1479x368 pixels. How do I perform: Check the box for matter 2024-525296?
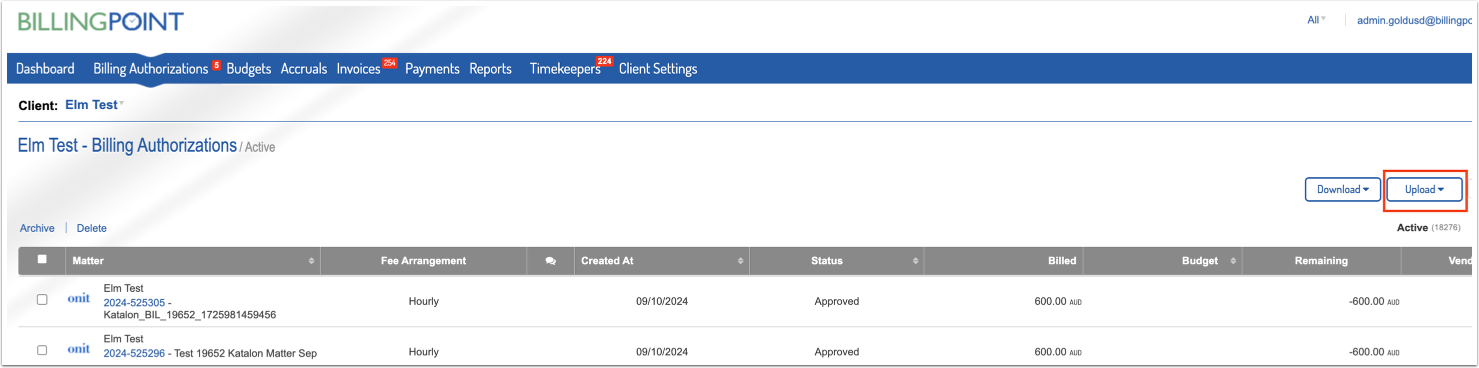click(42, 351)
